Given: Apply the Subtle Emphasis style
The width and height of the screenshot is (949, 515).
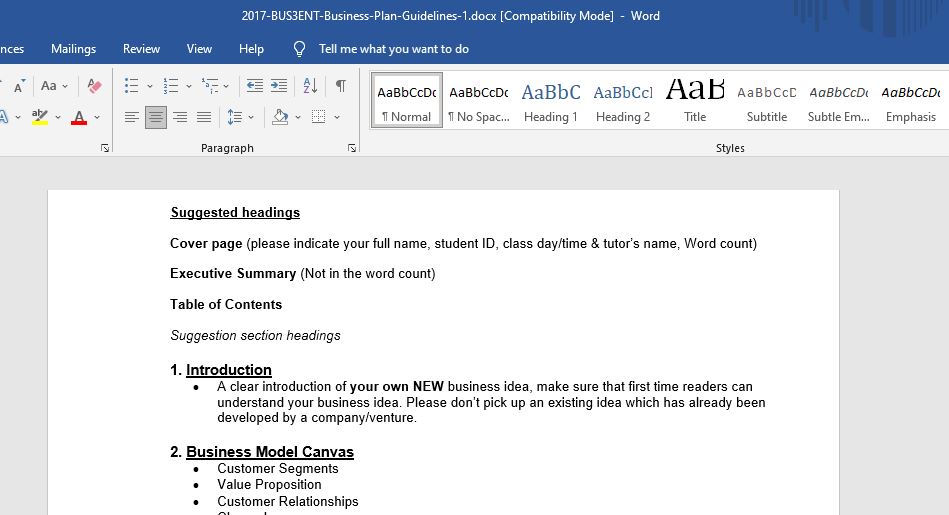Looking at the screenshot, I should tap(839, 100).
